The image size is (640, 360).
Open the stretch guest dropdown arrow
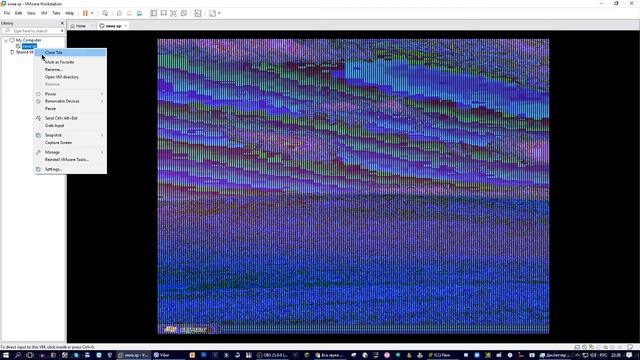219,13
